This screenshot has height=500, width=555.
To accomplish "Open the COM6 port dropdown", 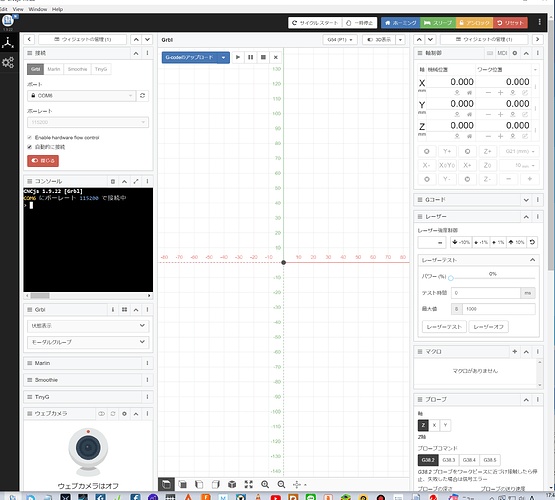I will tap(81, 96).
